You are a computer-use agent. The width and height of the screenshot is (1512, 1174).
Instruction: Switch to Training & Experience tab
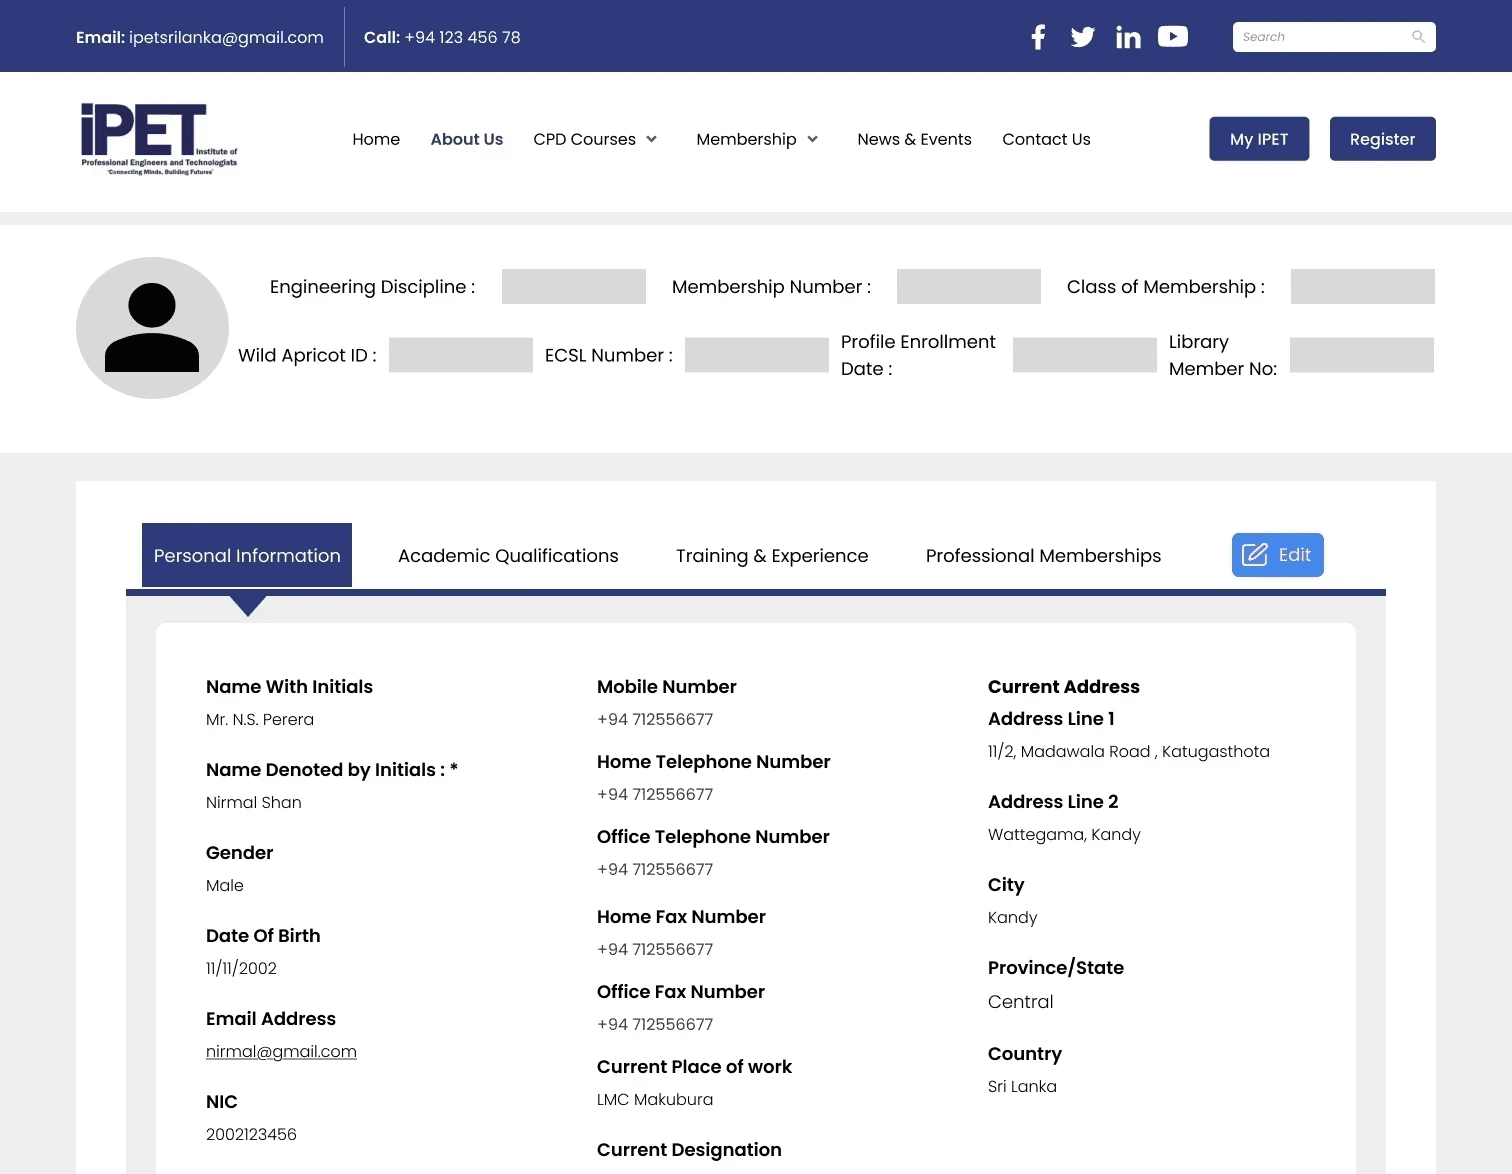[x=772, y=556]
